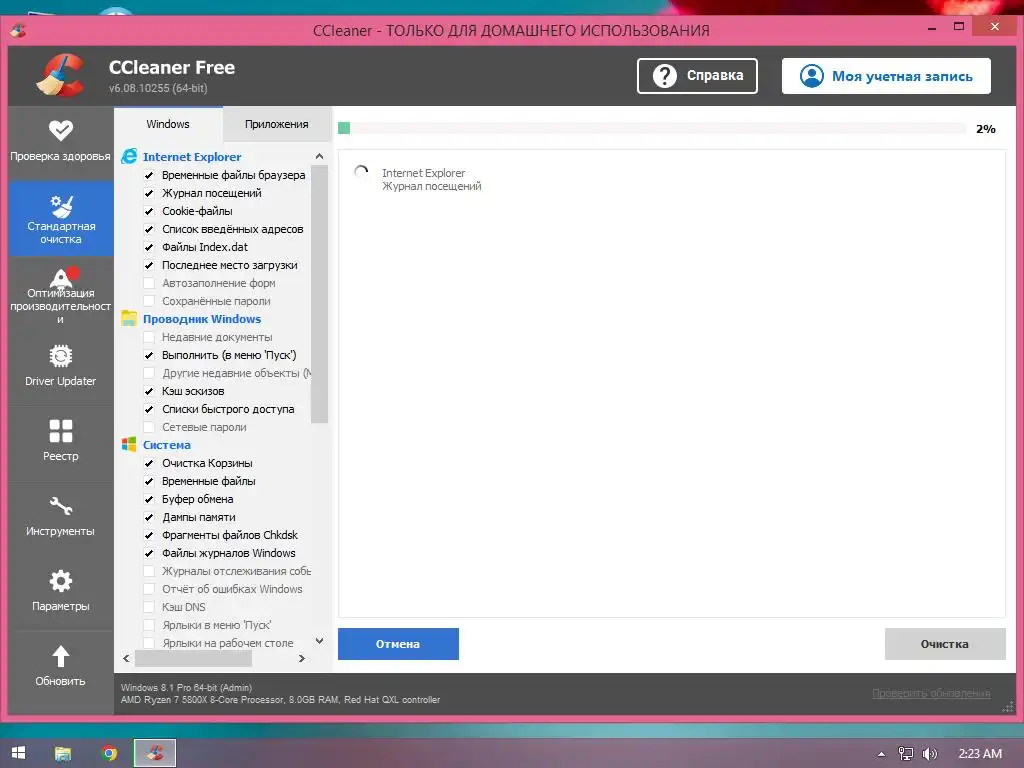1024x768 pixels.
Task: Click Списки быстрого доступа label
Action: coord(228,409)
